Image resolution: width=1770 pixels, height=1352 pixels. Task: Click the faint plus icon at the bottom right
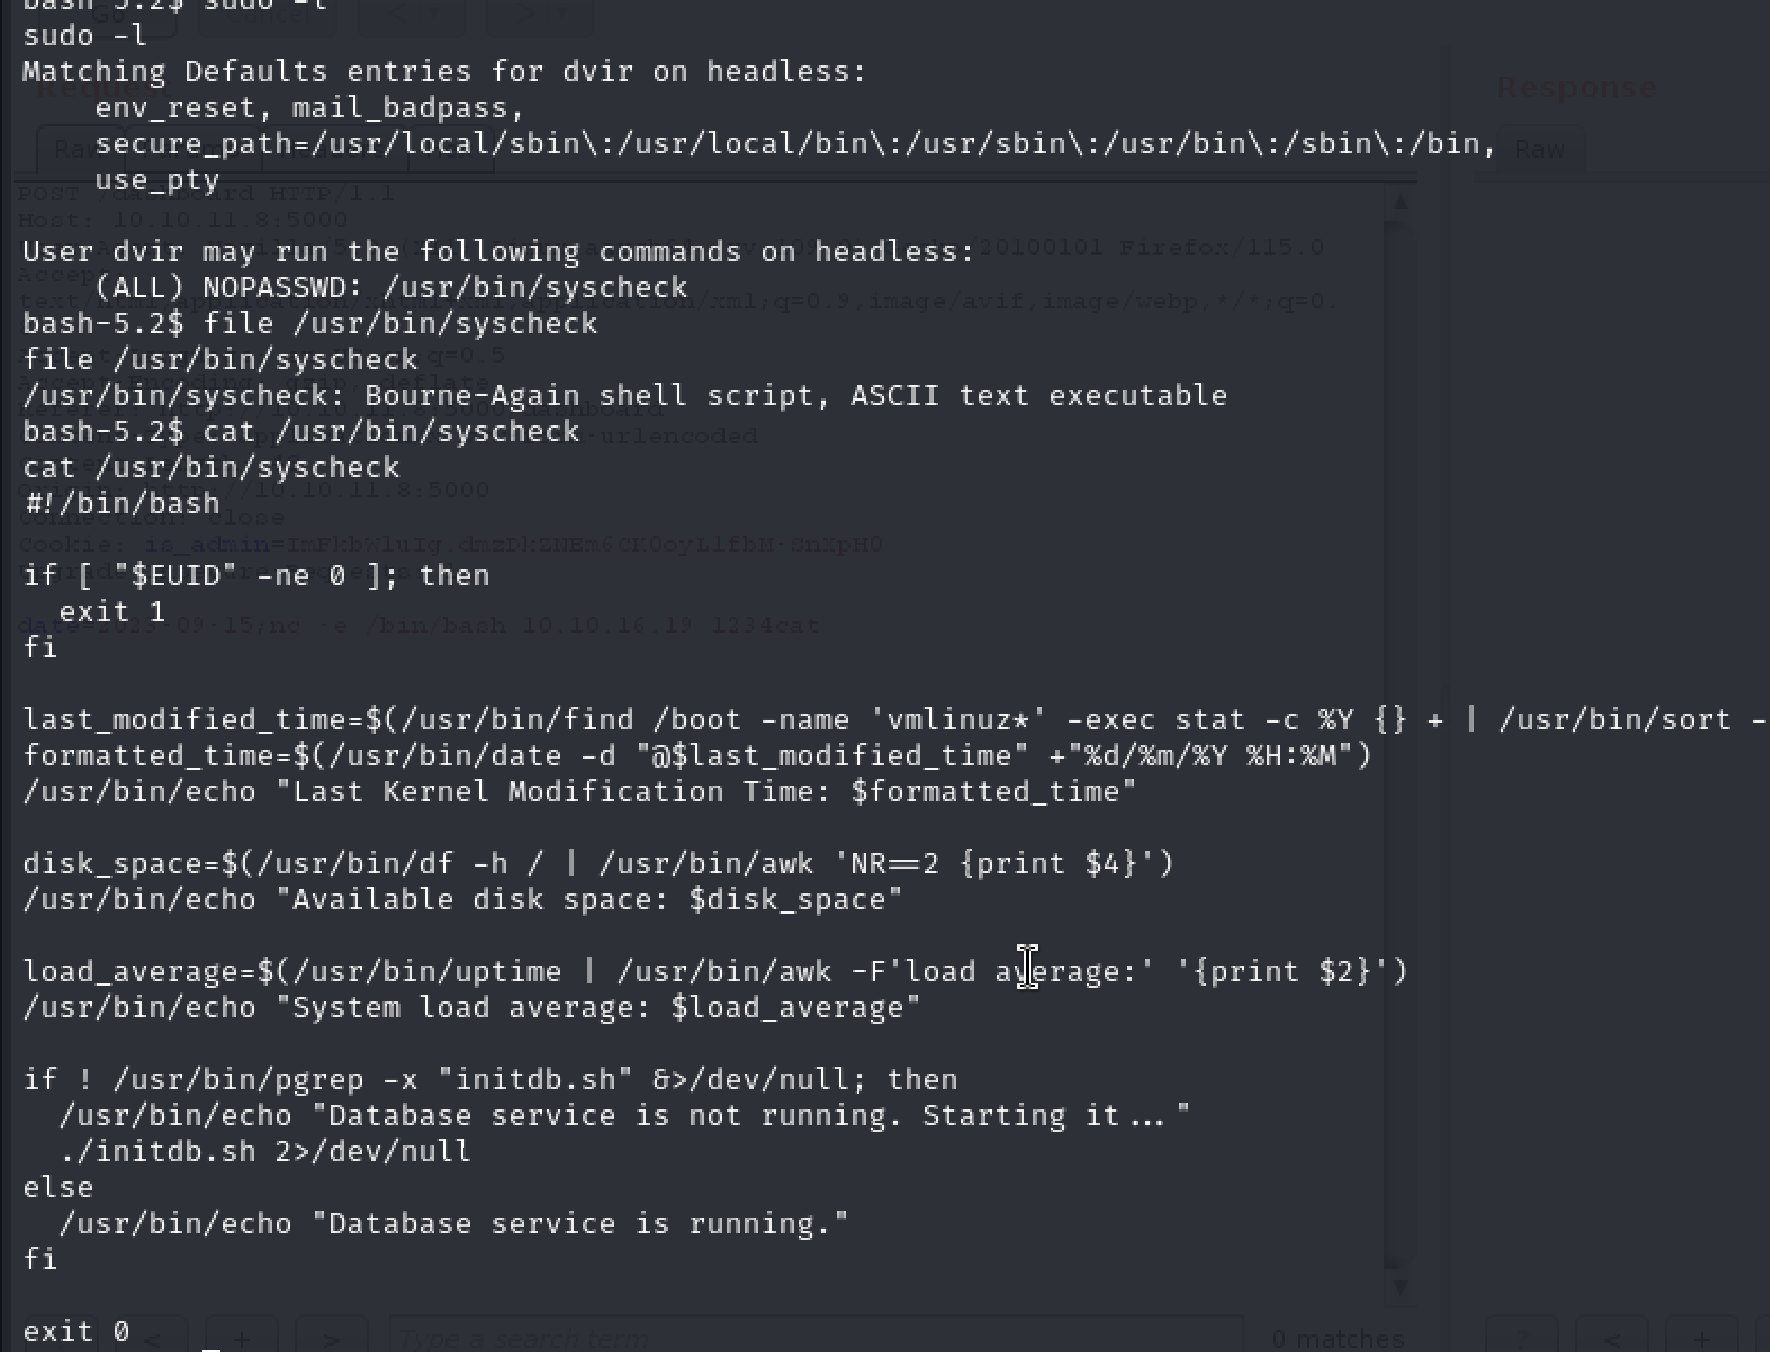[1700, 1339]
